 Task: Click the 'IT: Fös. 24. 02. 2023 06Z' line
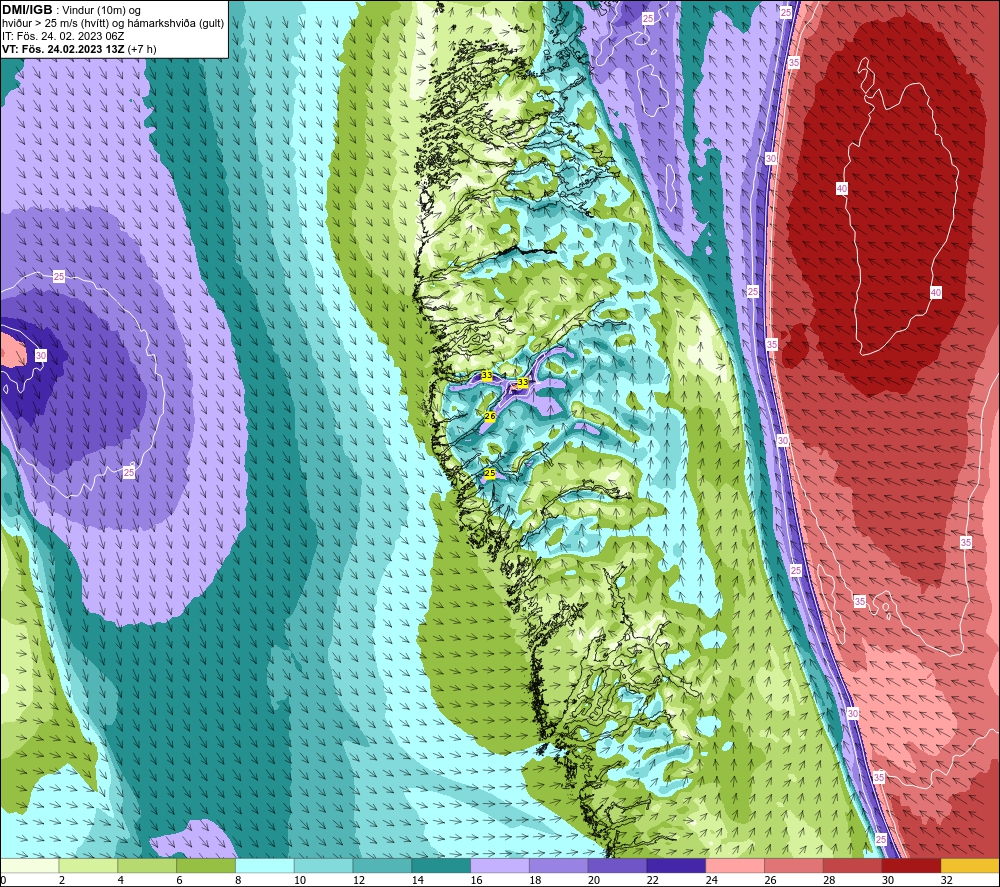coord(63,36)
